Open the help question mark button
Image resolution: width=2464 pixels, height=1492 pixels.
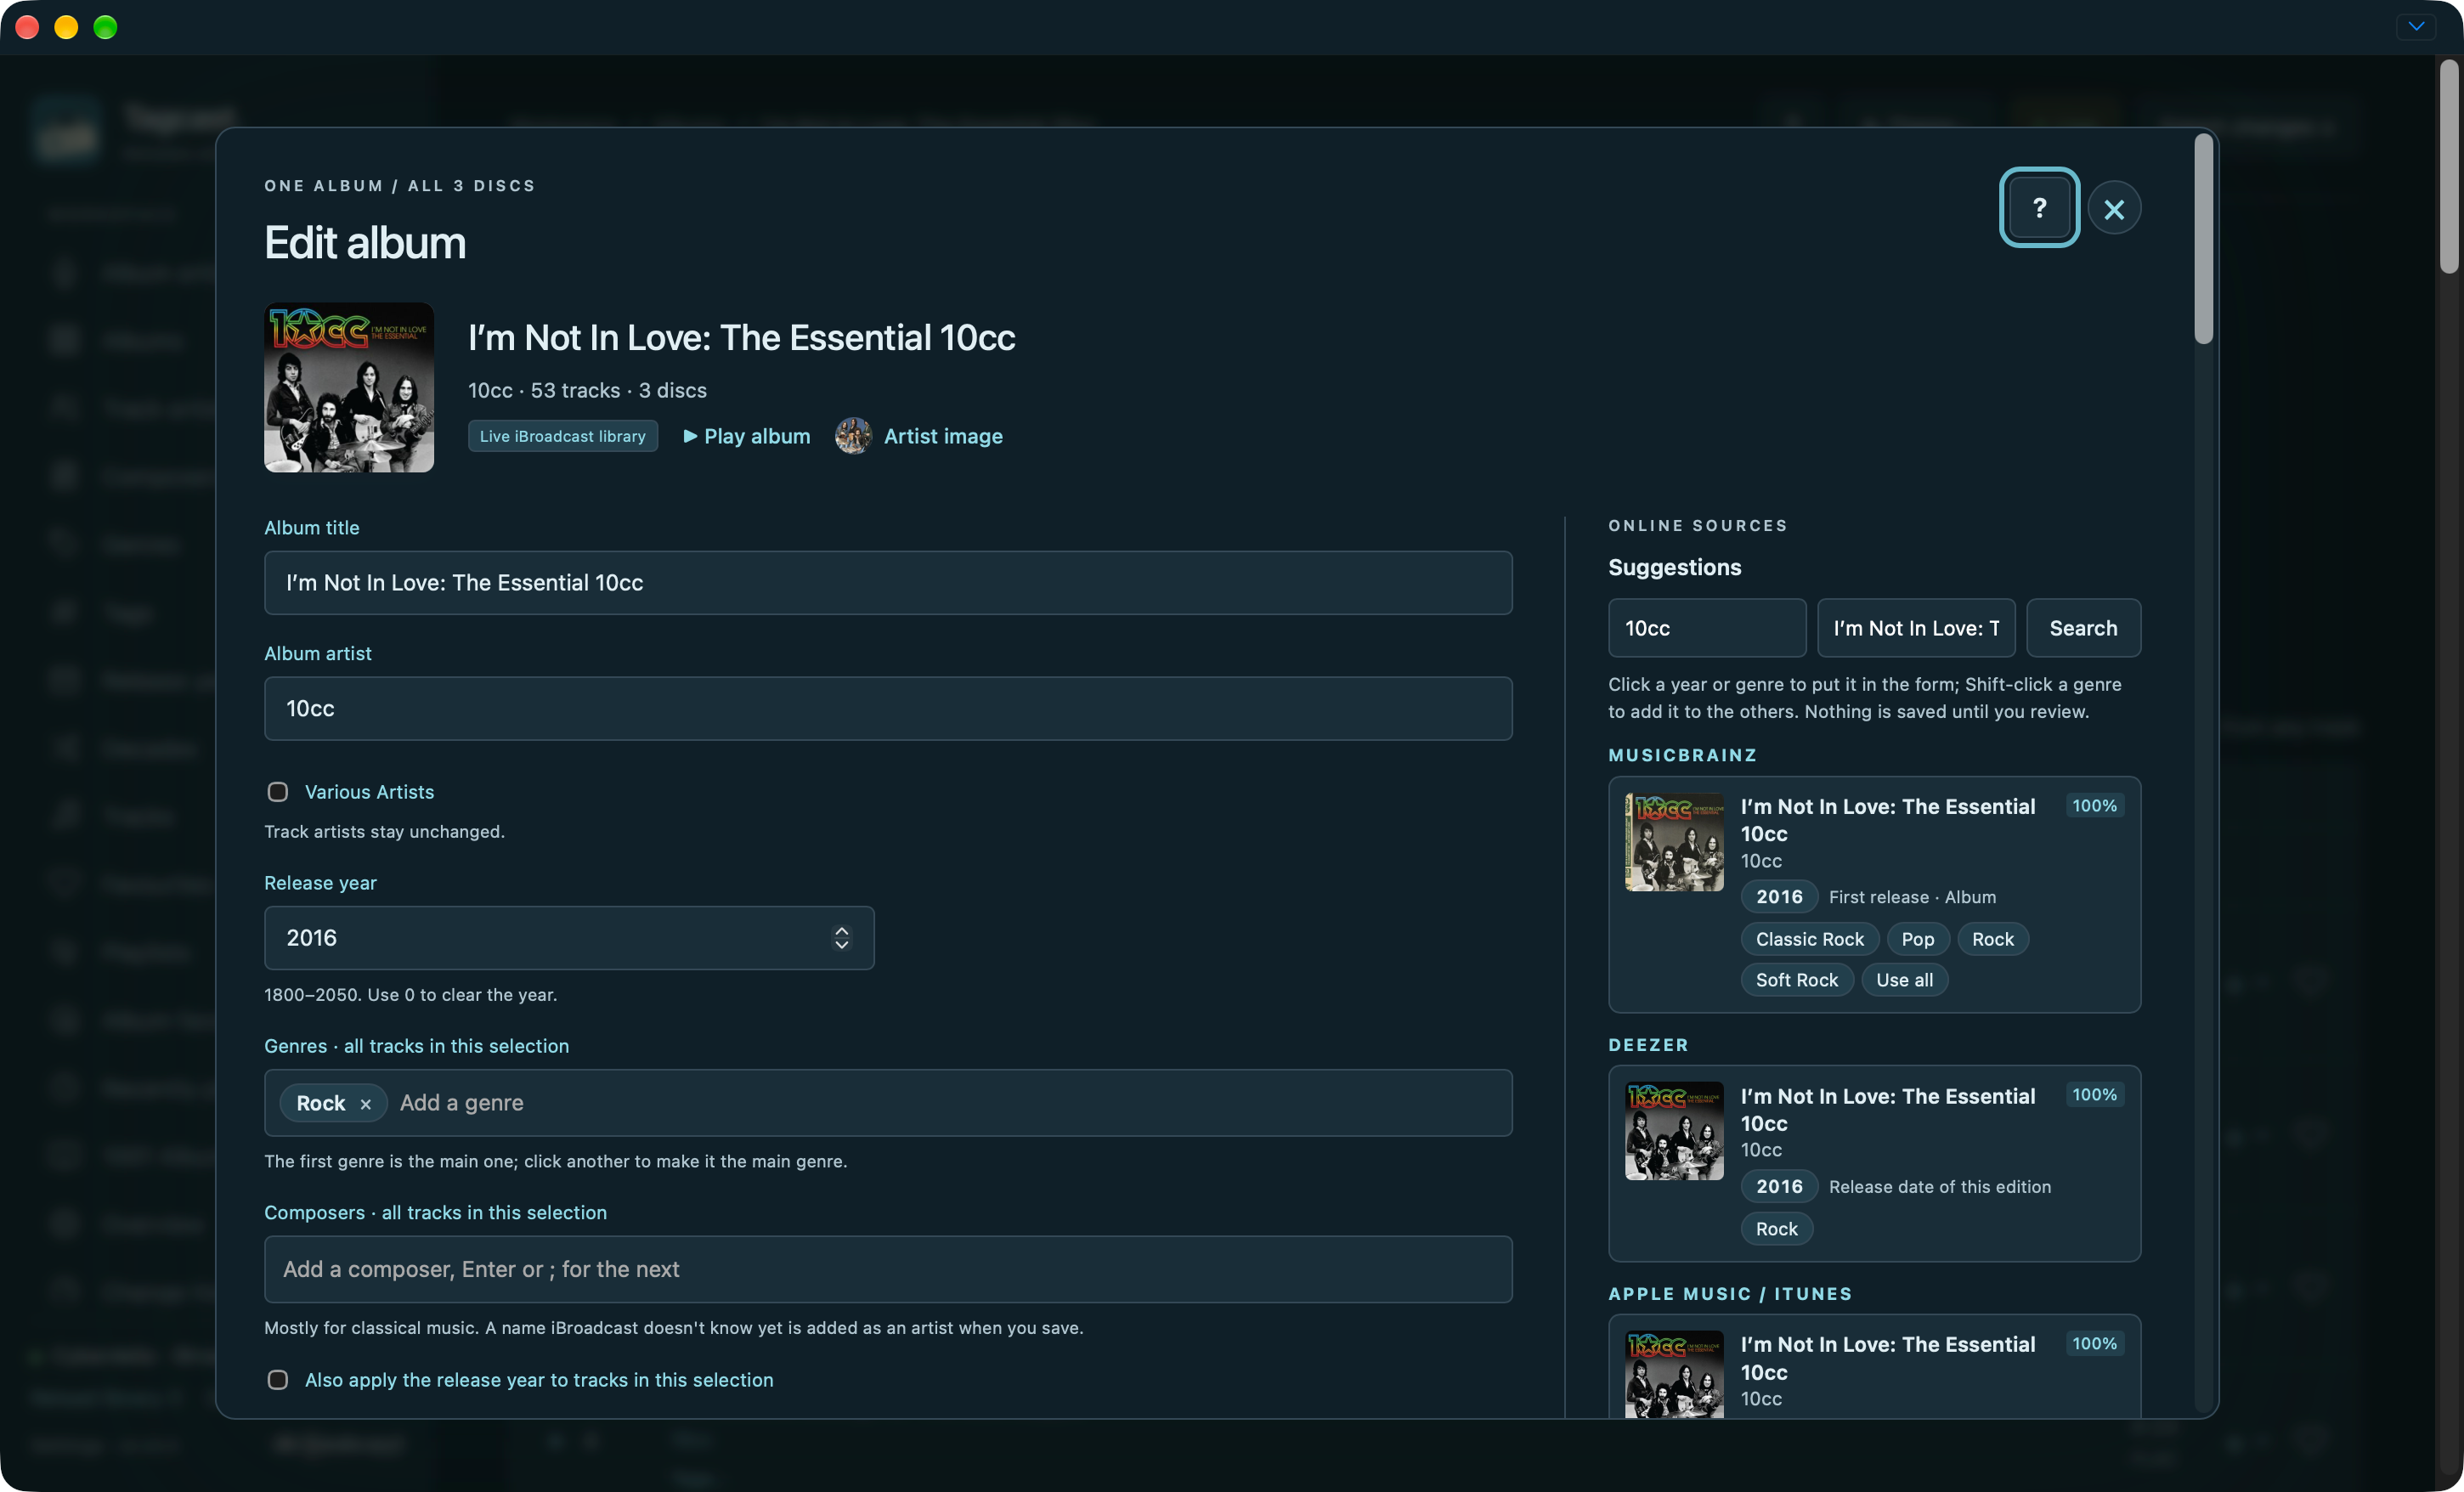[x=2038, y=208]
